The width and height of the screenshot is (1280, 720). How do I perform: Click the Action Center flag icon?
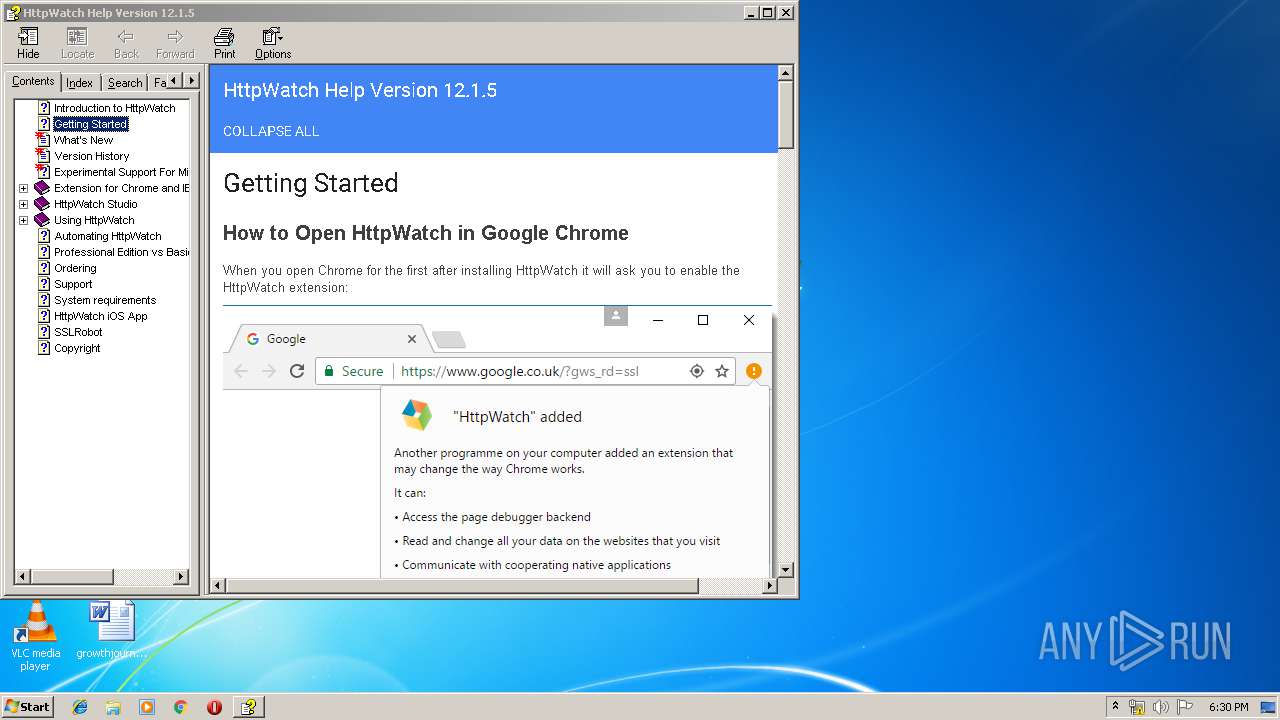1185,707
